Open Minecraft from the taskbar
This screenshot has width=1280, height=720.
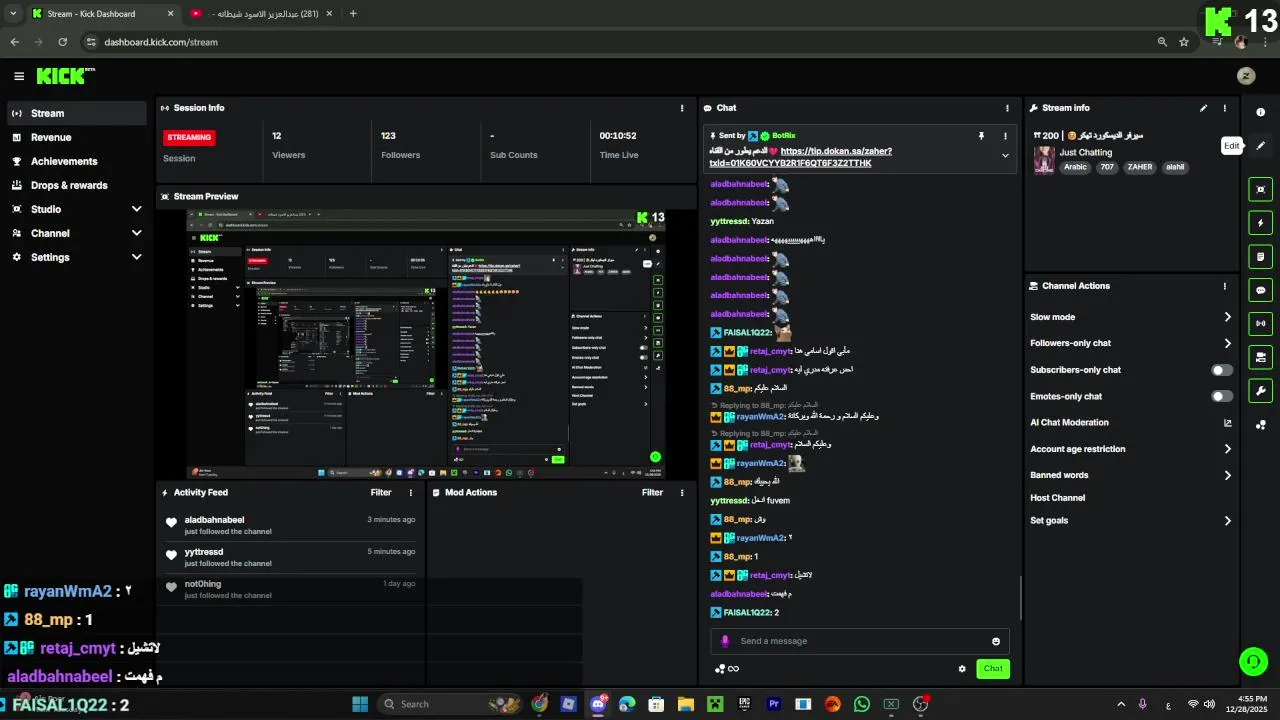coord(715,704)
